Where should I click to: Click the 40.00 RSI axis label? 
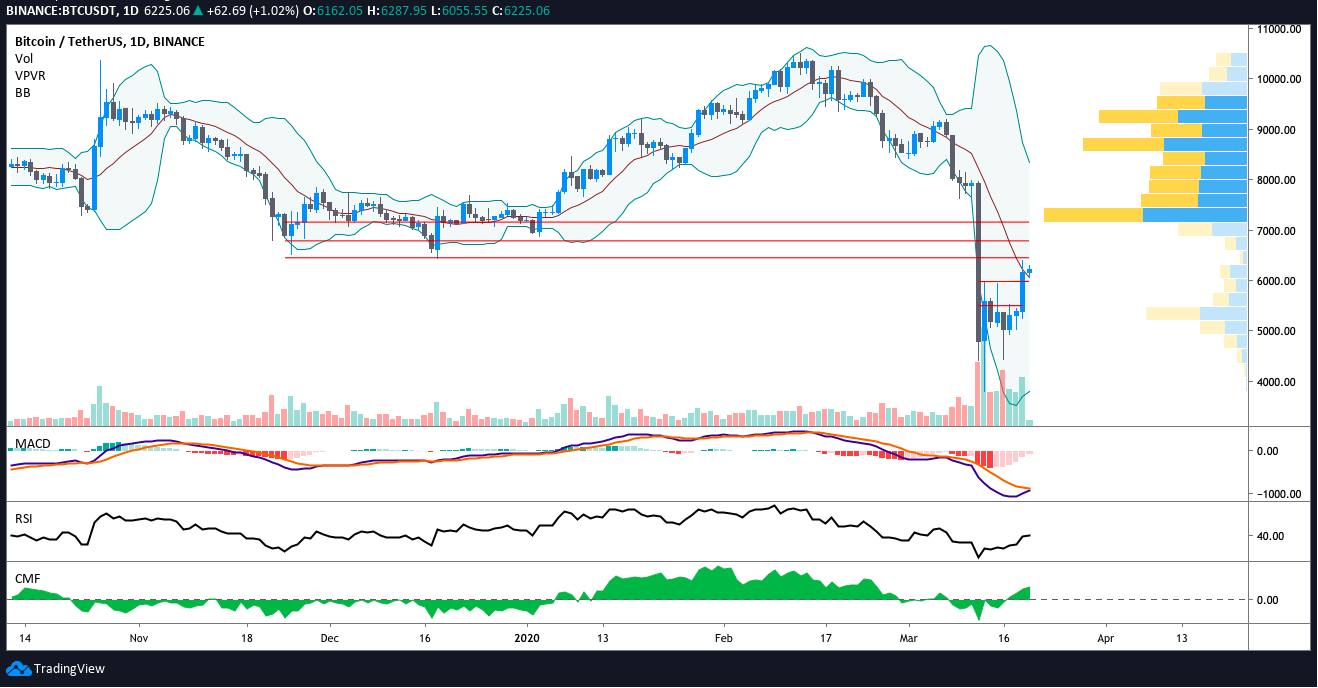pos(1270,536)
